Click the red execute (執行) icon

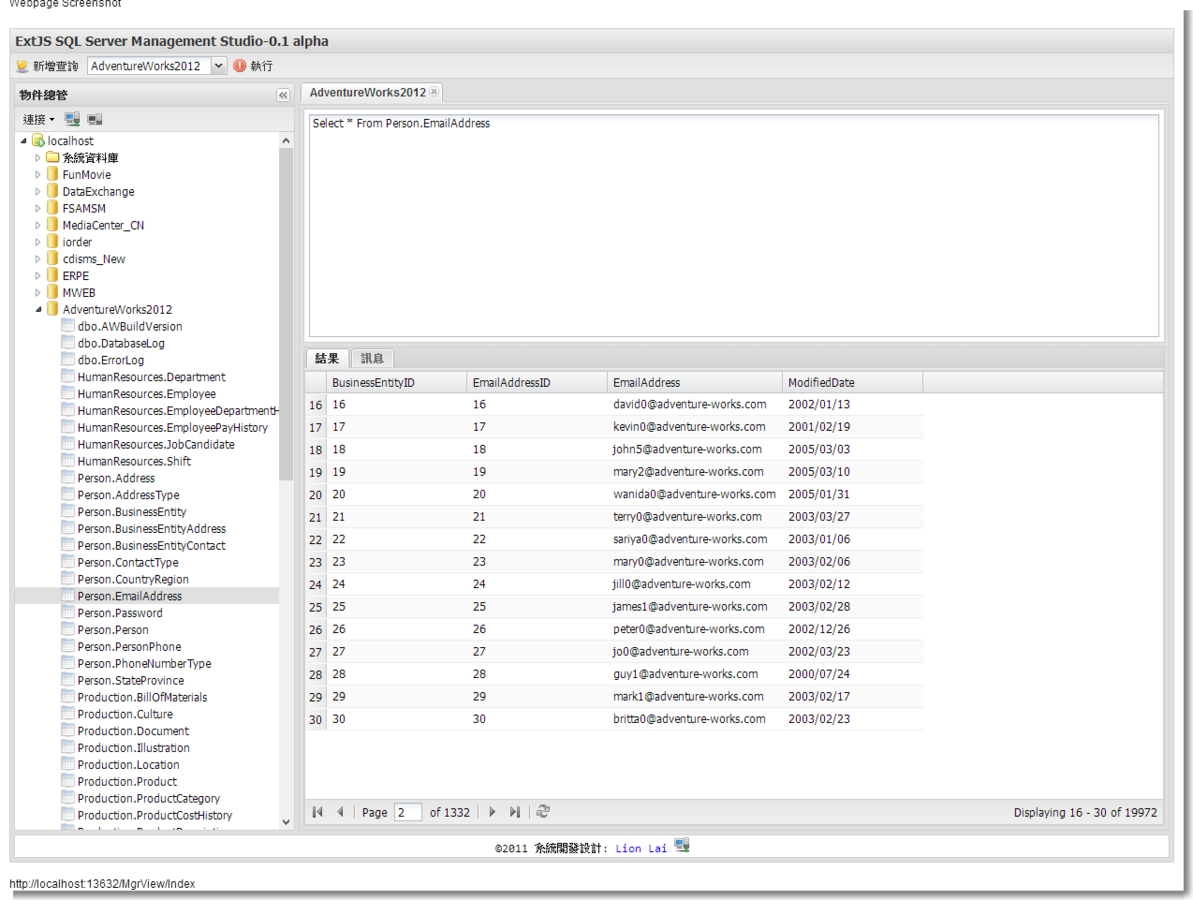pos(240,66)
